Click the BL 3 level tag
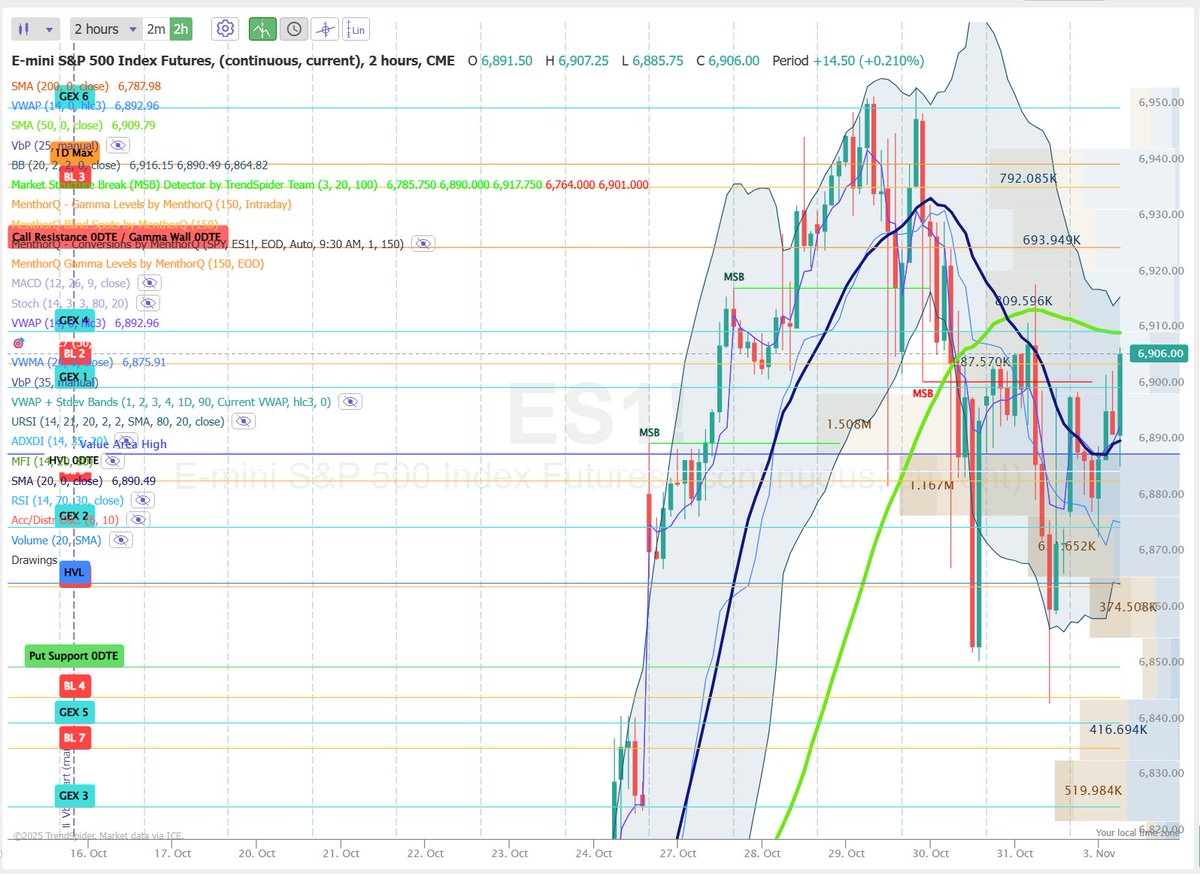 [x=75, y=177]
